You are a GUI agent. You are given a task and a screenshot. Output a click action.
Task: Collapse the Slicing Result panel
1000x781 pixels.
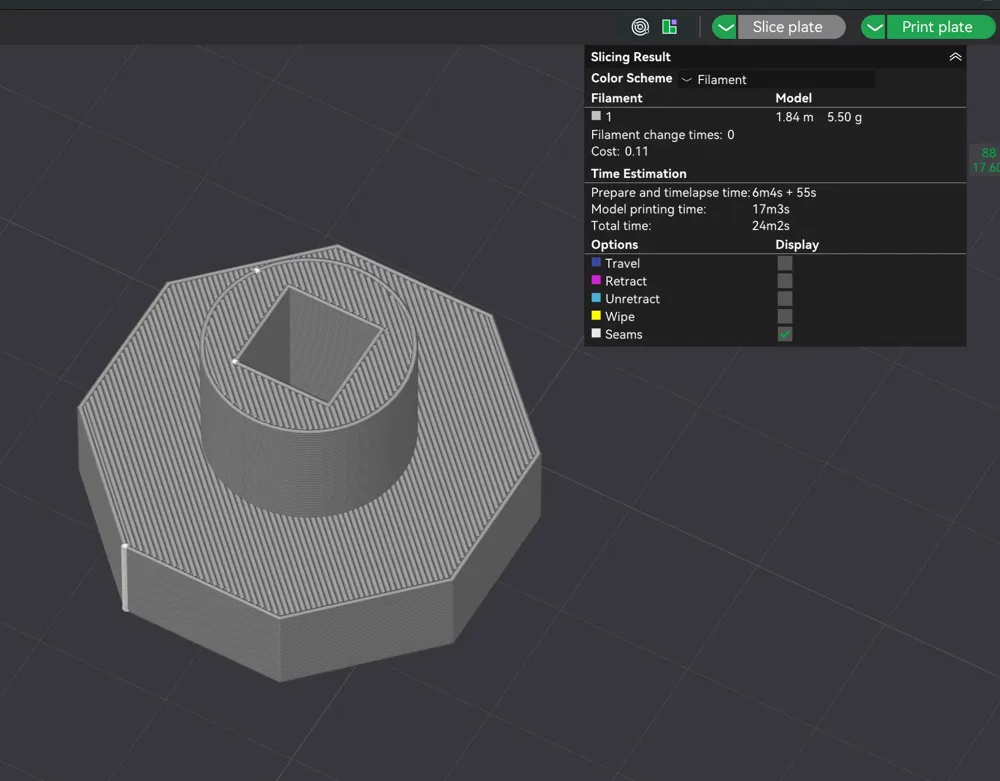pos(955,57)
